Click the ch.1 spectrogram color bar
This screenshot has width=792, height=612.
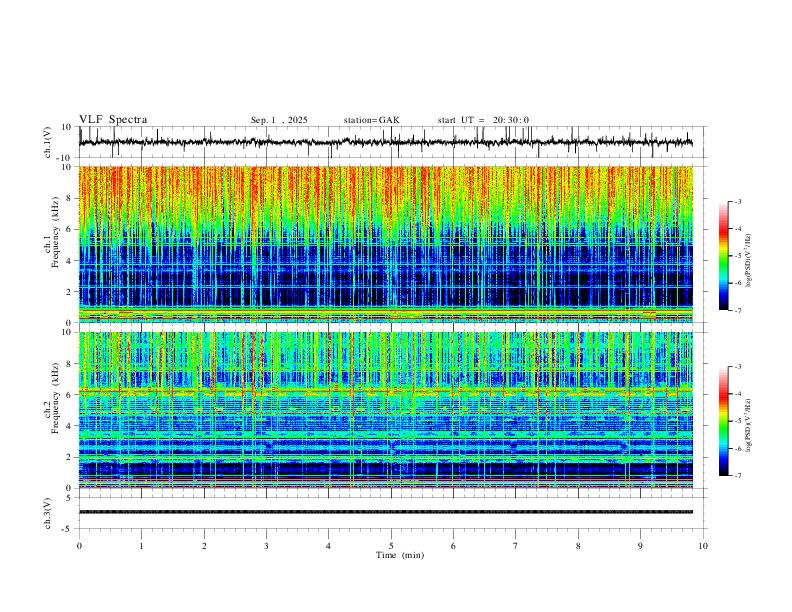pyautogui.click(x=723, y=256)
